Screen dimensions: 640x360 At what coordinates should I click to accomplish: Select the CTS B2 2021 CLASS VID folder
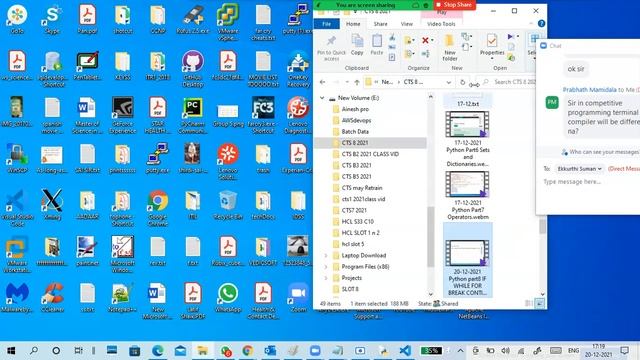coord(370,154)
